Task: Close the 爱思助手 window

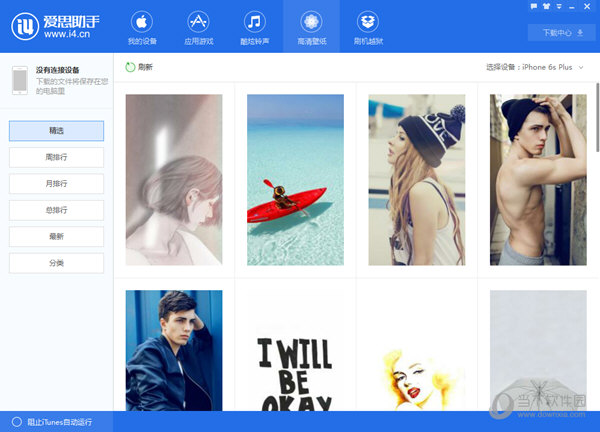Action: click(x=587, y=6)
